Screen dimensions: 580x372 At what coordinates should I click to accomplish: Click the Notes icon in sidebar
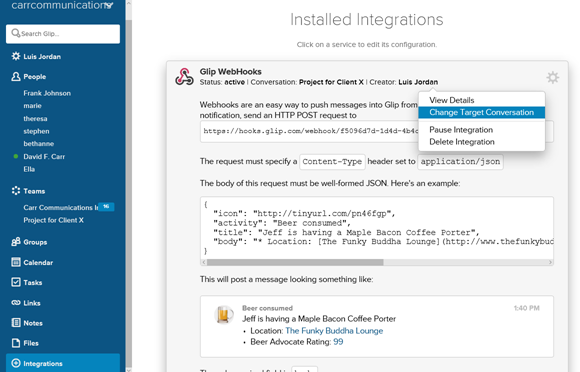click(x=16, y=323)
